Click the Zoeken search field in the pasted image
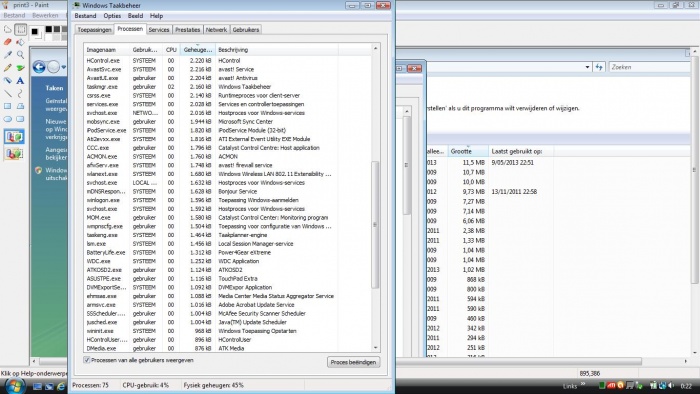The image size is (700, 394). (x=650, y=67)
